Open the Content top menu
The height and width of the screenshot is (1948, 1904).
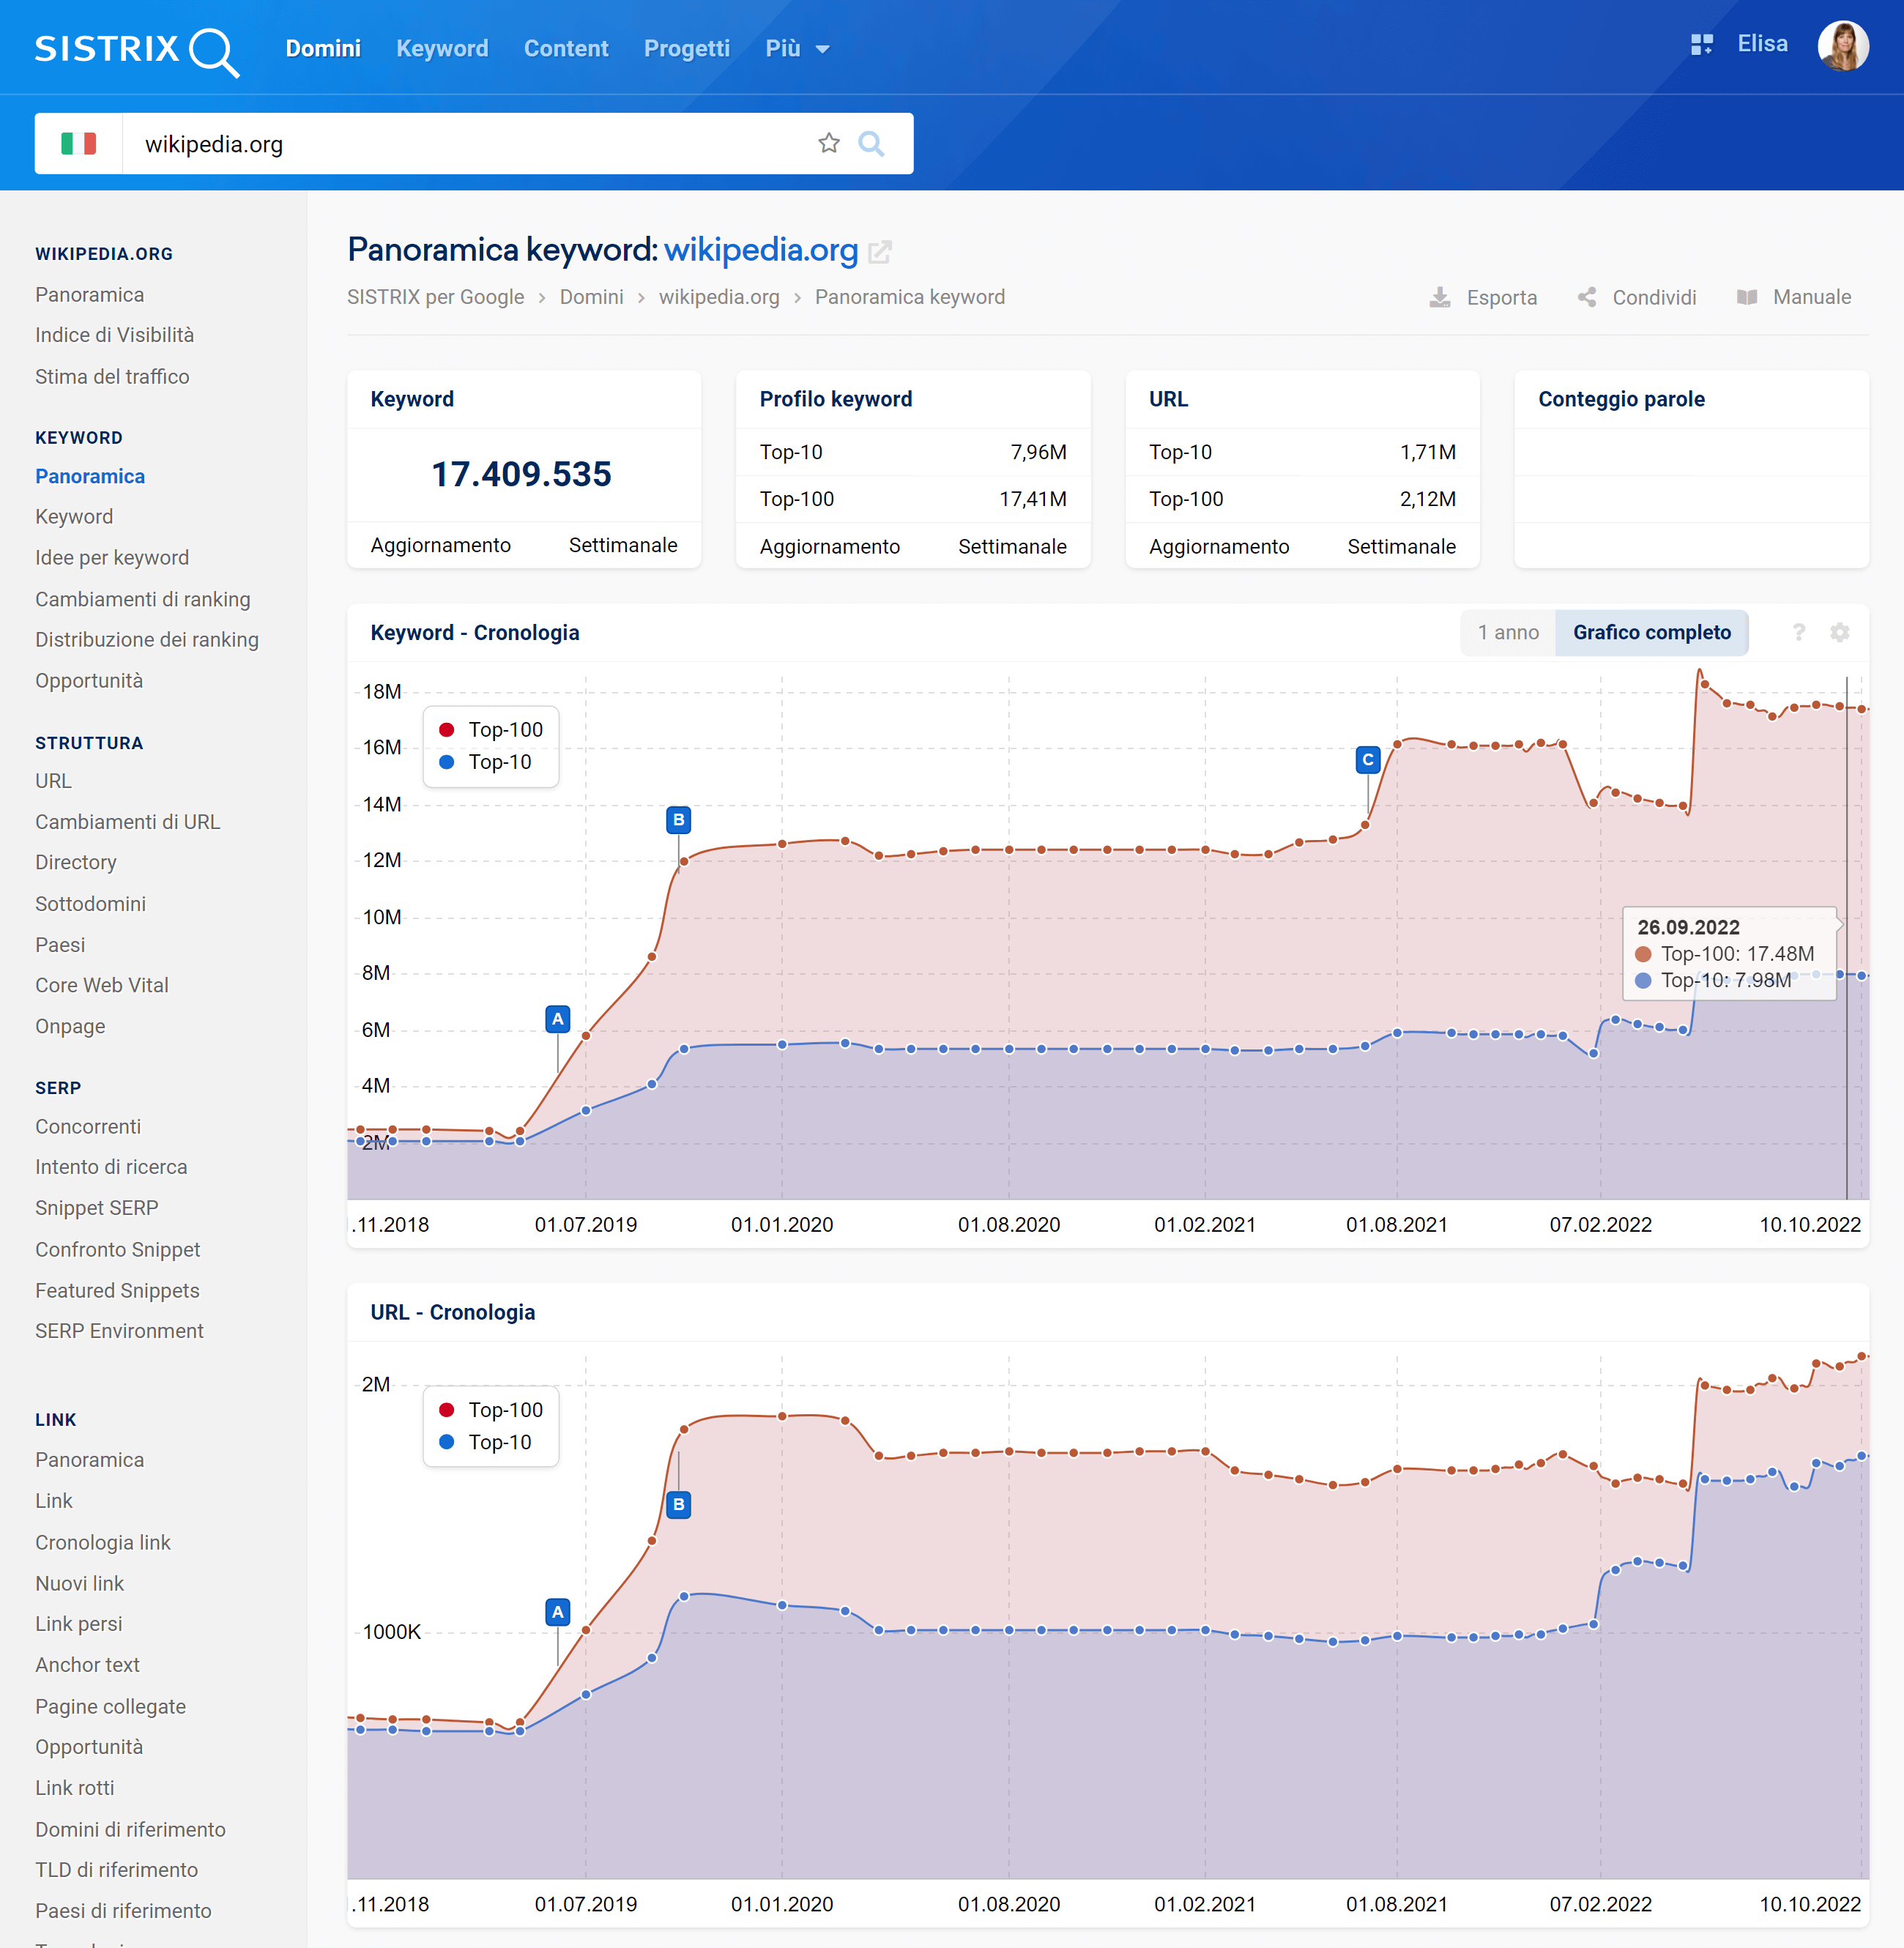[566, 48]
